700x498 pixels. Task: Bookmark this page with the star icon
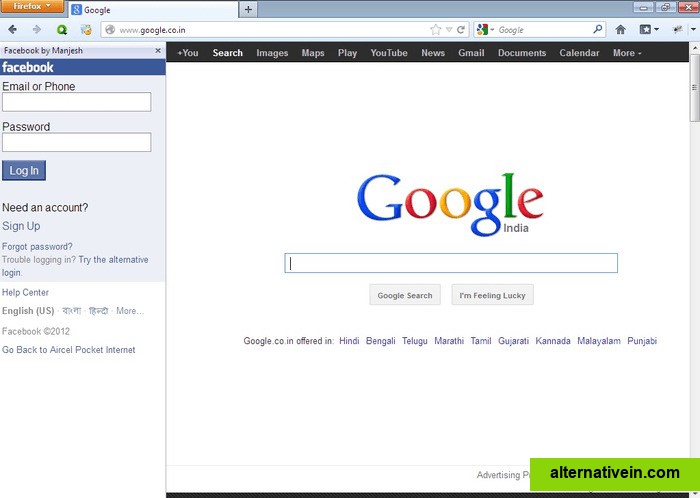[435, 30]
